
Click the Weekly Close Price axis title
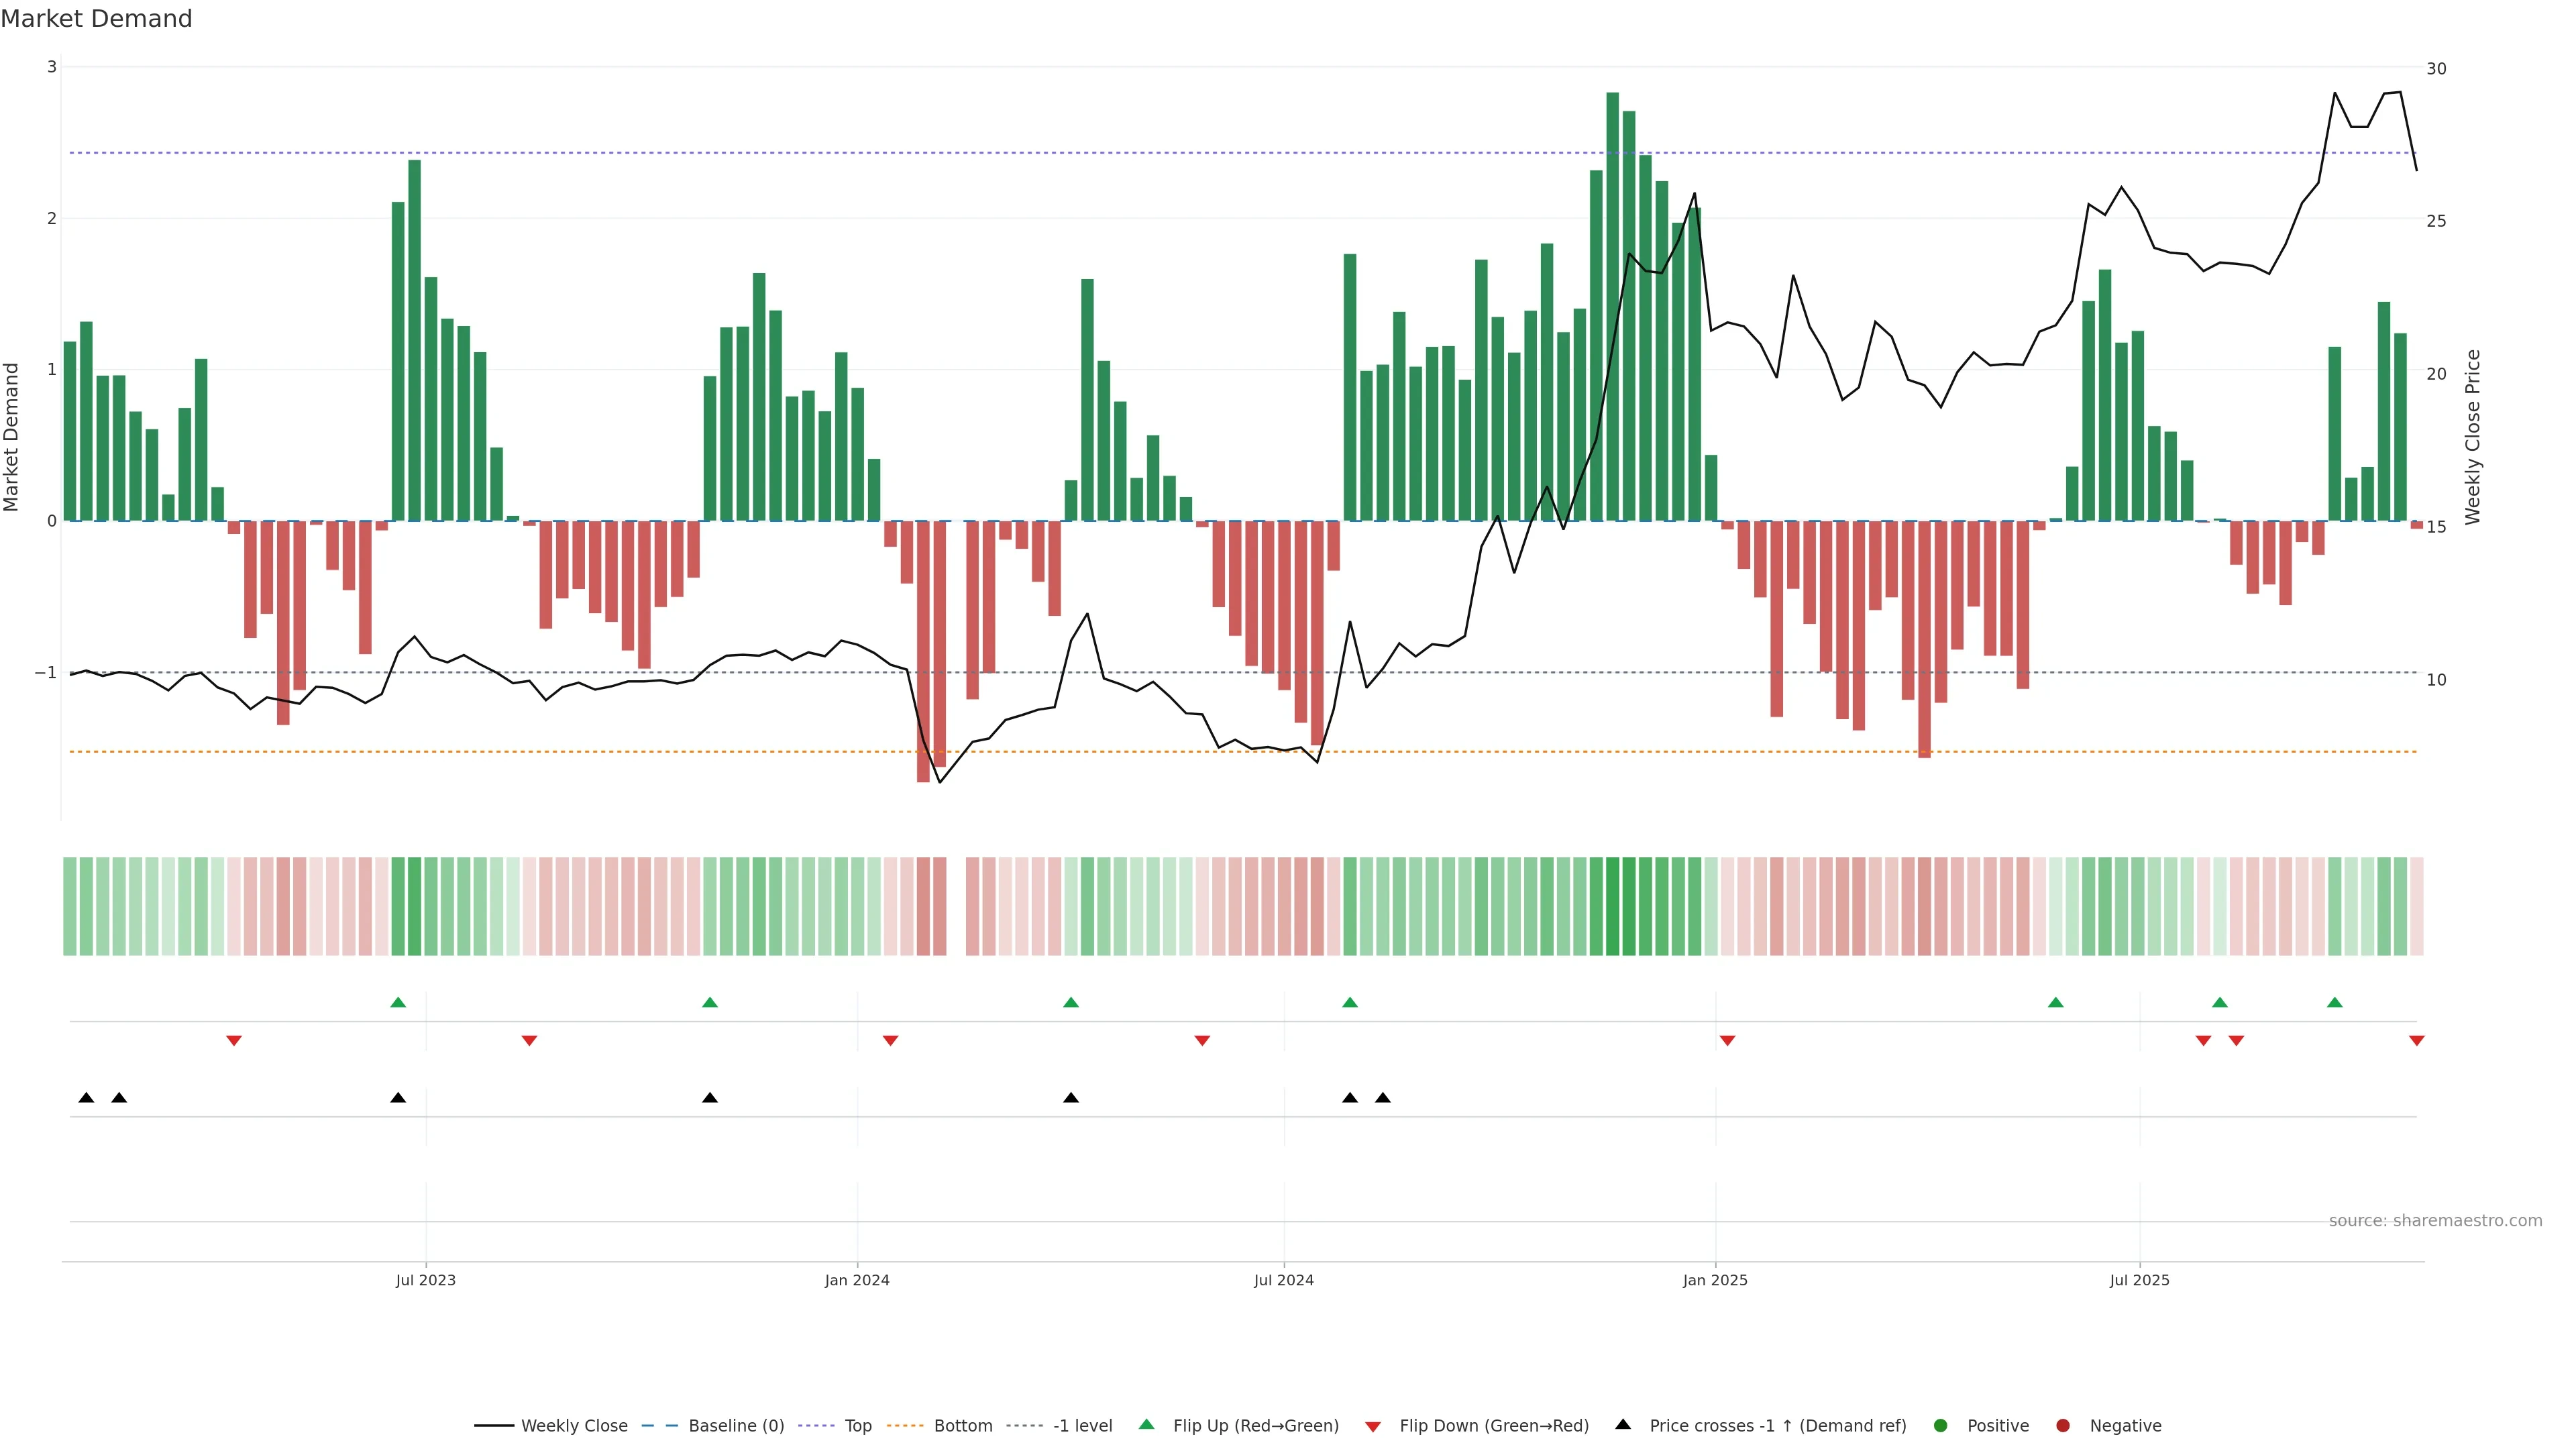[x=2473, y=437]
